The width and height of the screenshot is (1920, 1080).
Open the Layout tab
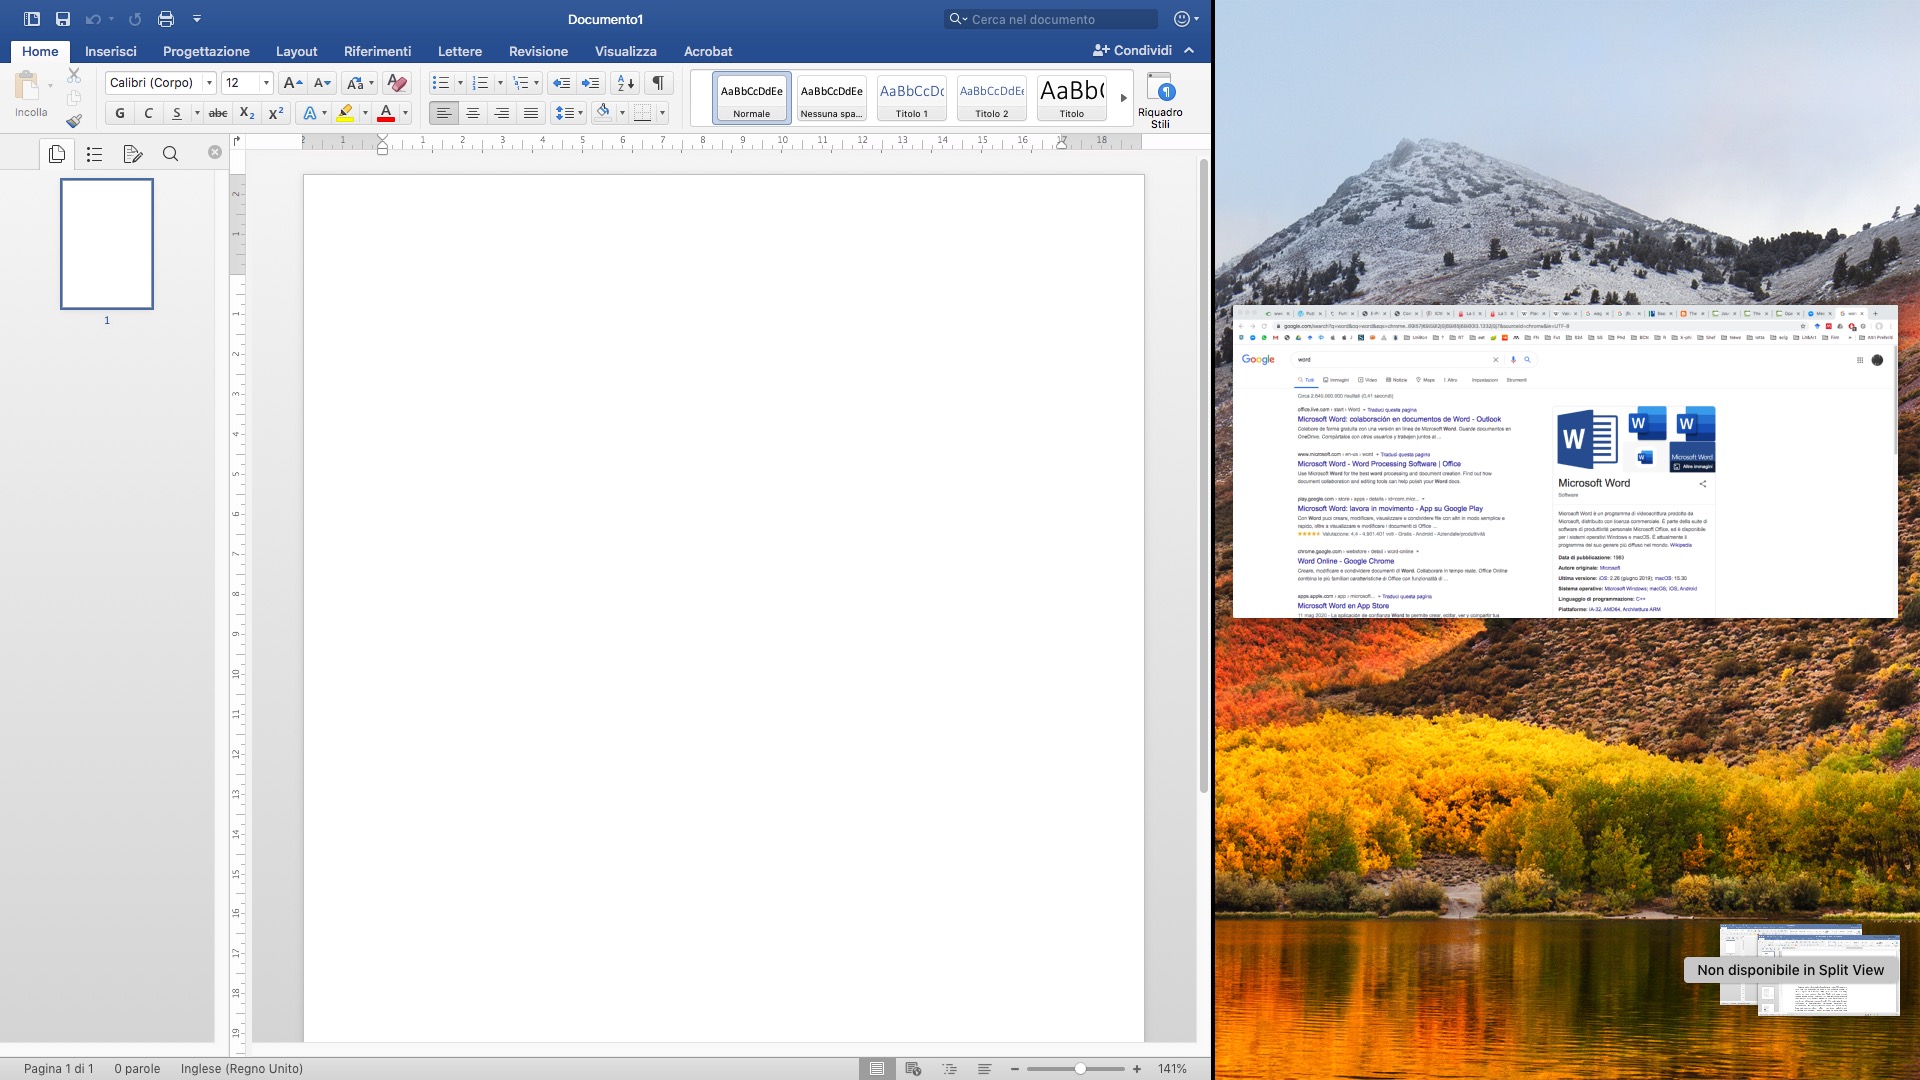point(296,51)
